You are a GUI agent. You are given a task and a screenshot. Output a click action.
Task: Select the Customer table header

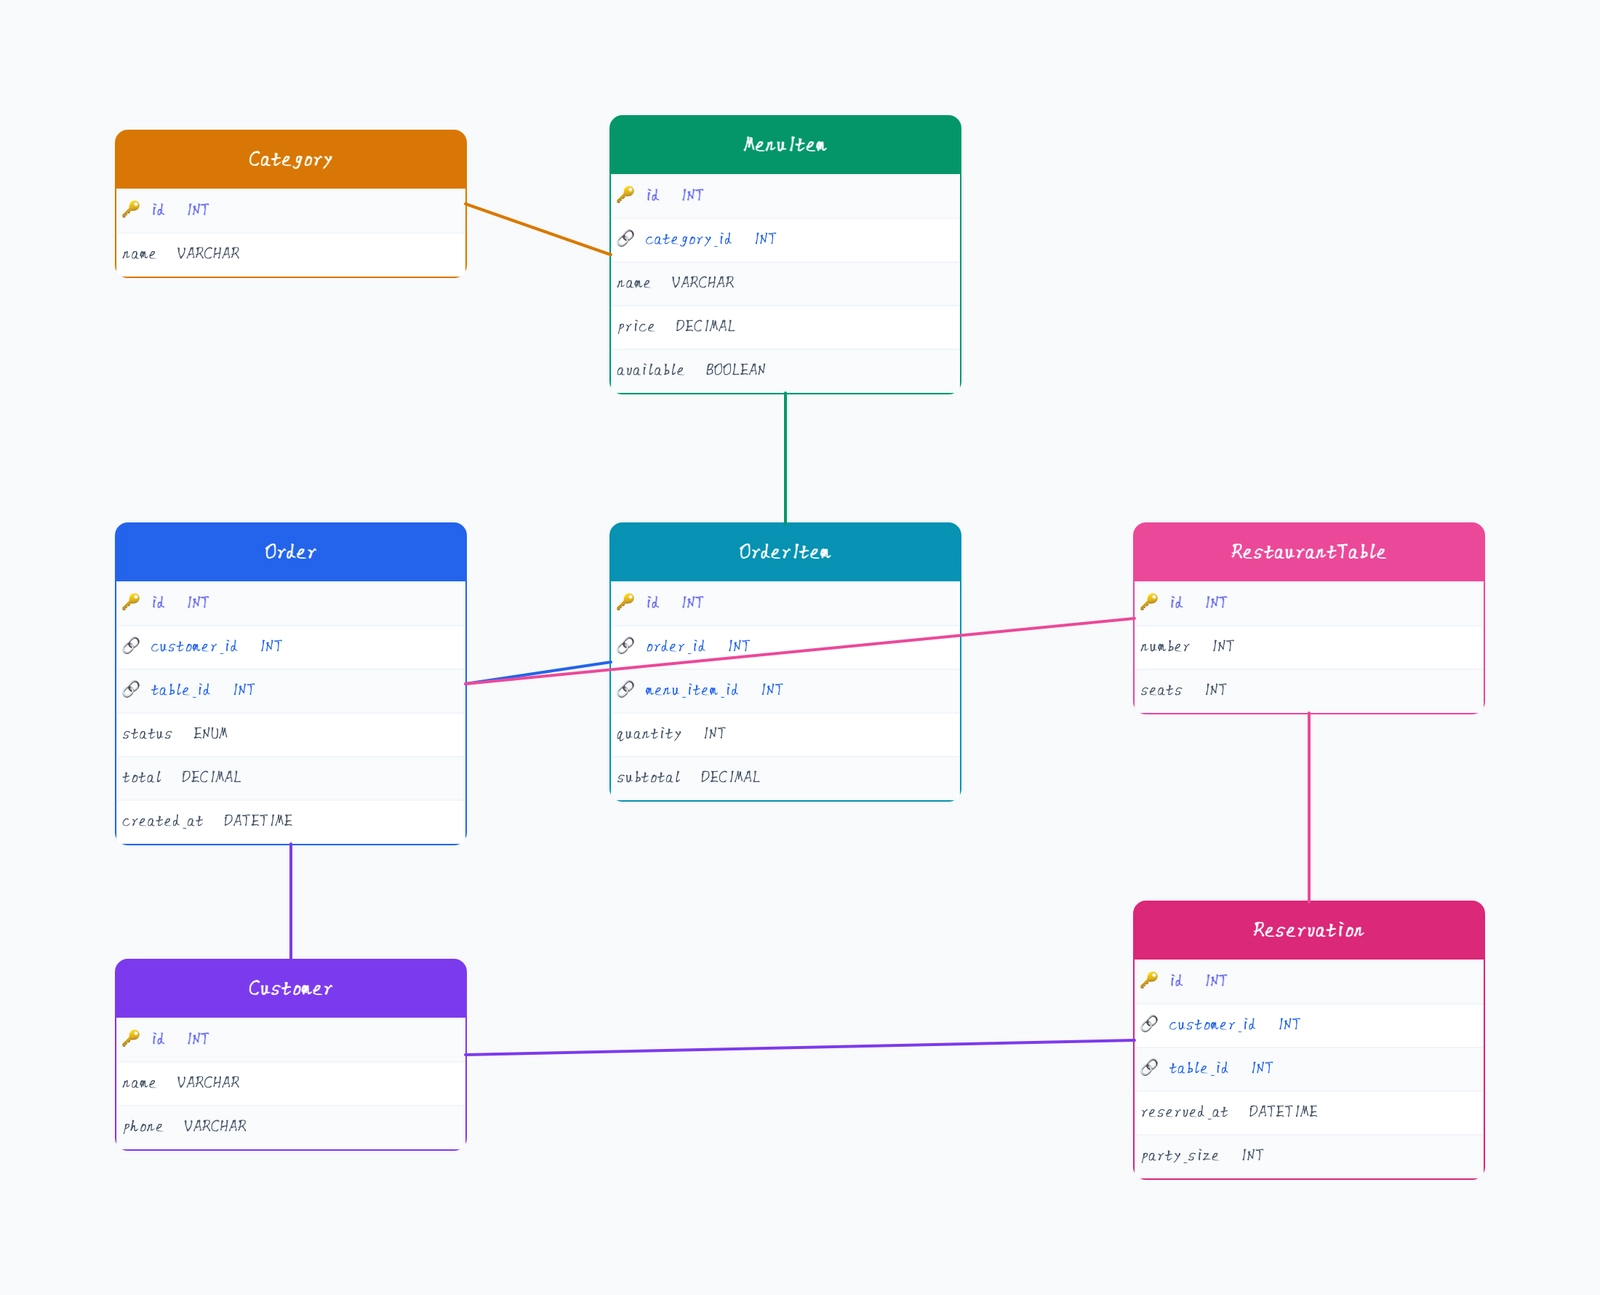point(291,988)
